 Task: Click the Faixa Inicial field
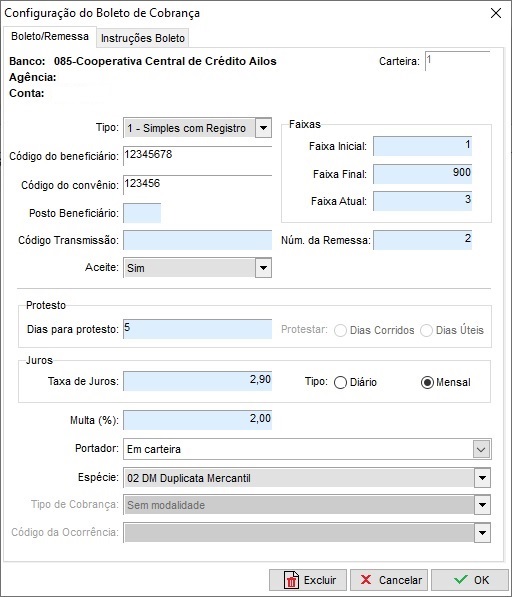coord(423,146)
